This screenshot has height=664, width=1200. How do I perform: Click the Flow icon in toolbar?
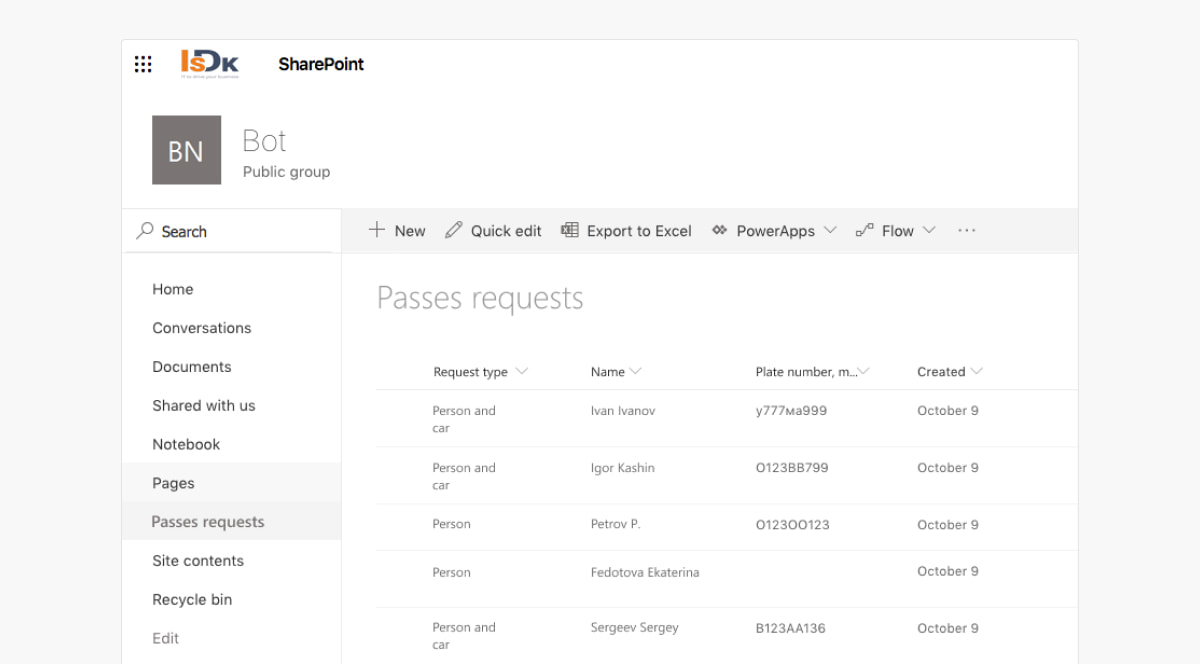pos(865,230)
